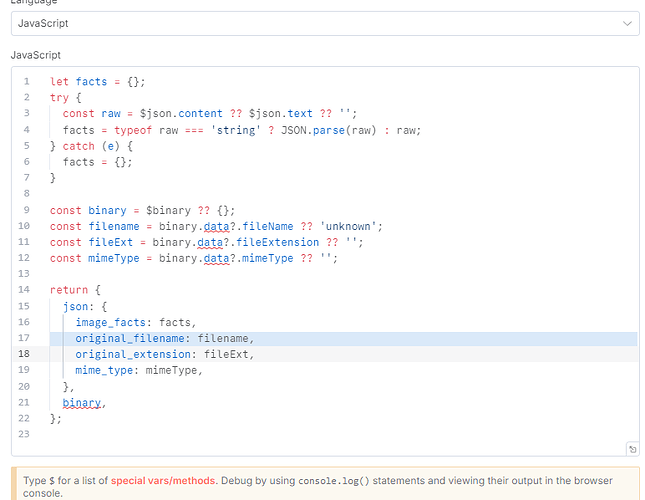
Task: Click the Language dropdown chevron arrow
Action: (x=627, y=23)
